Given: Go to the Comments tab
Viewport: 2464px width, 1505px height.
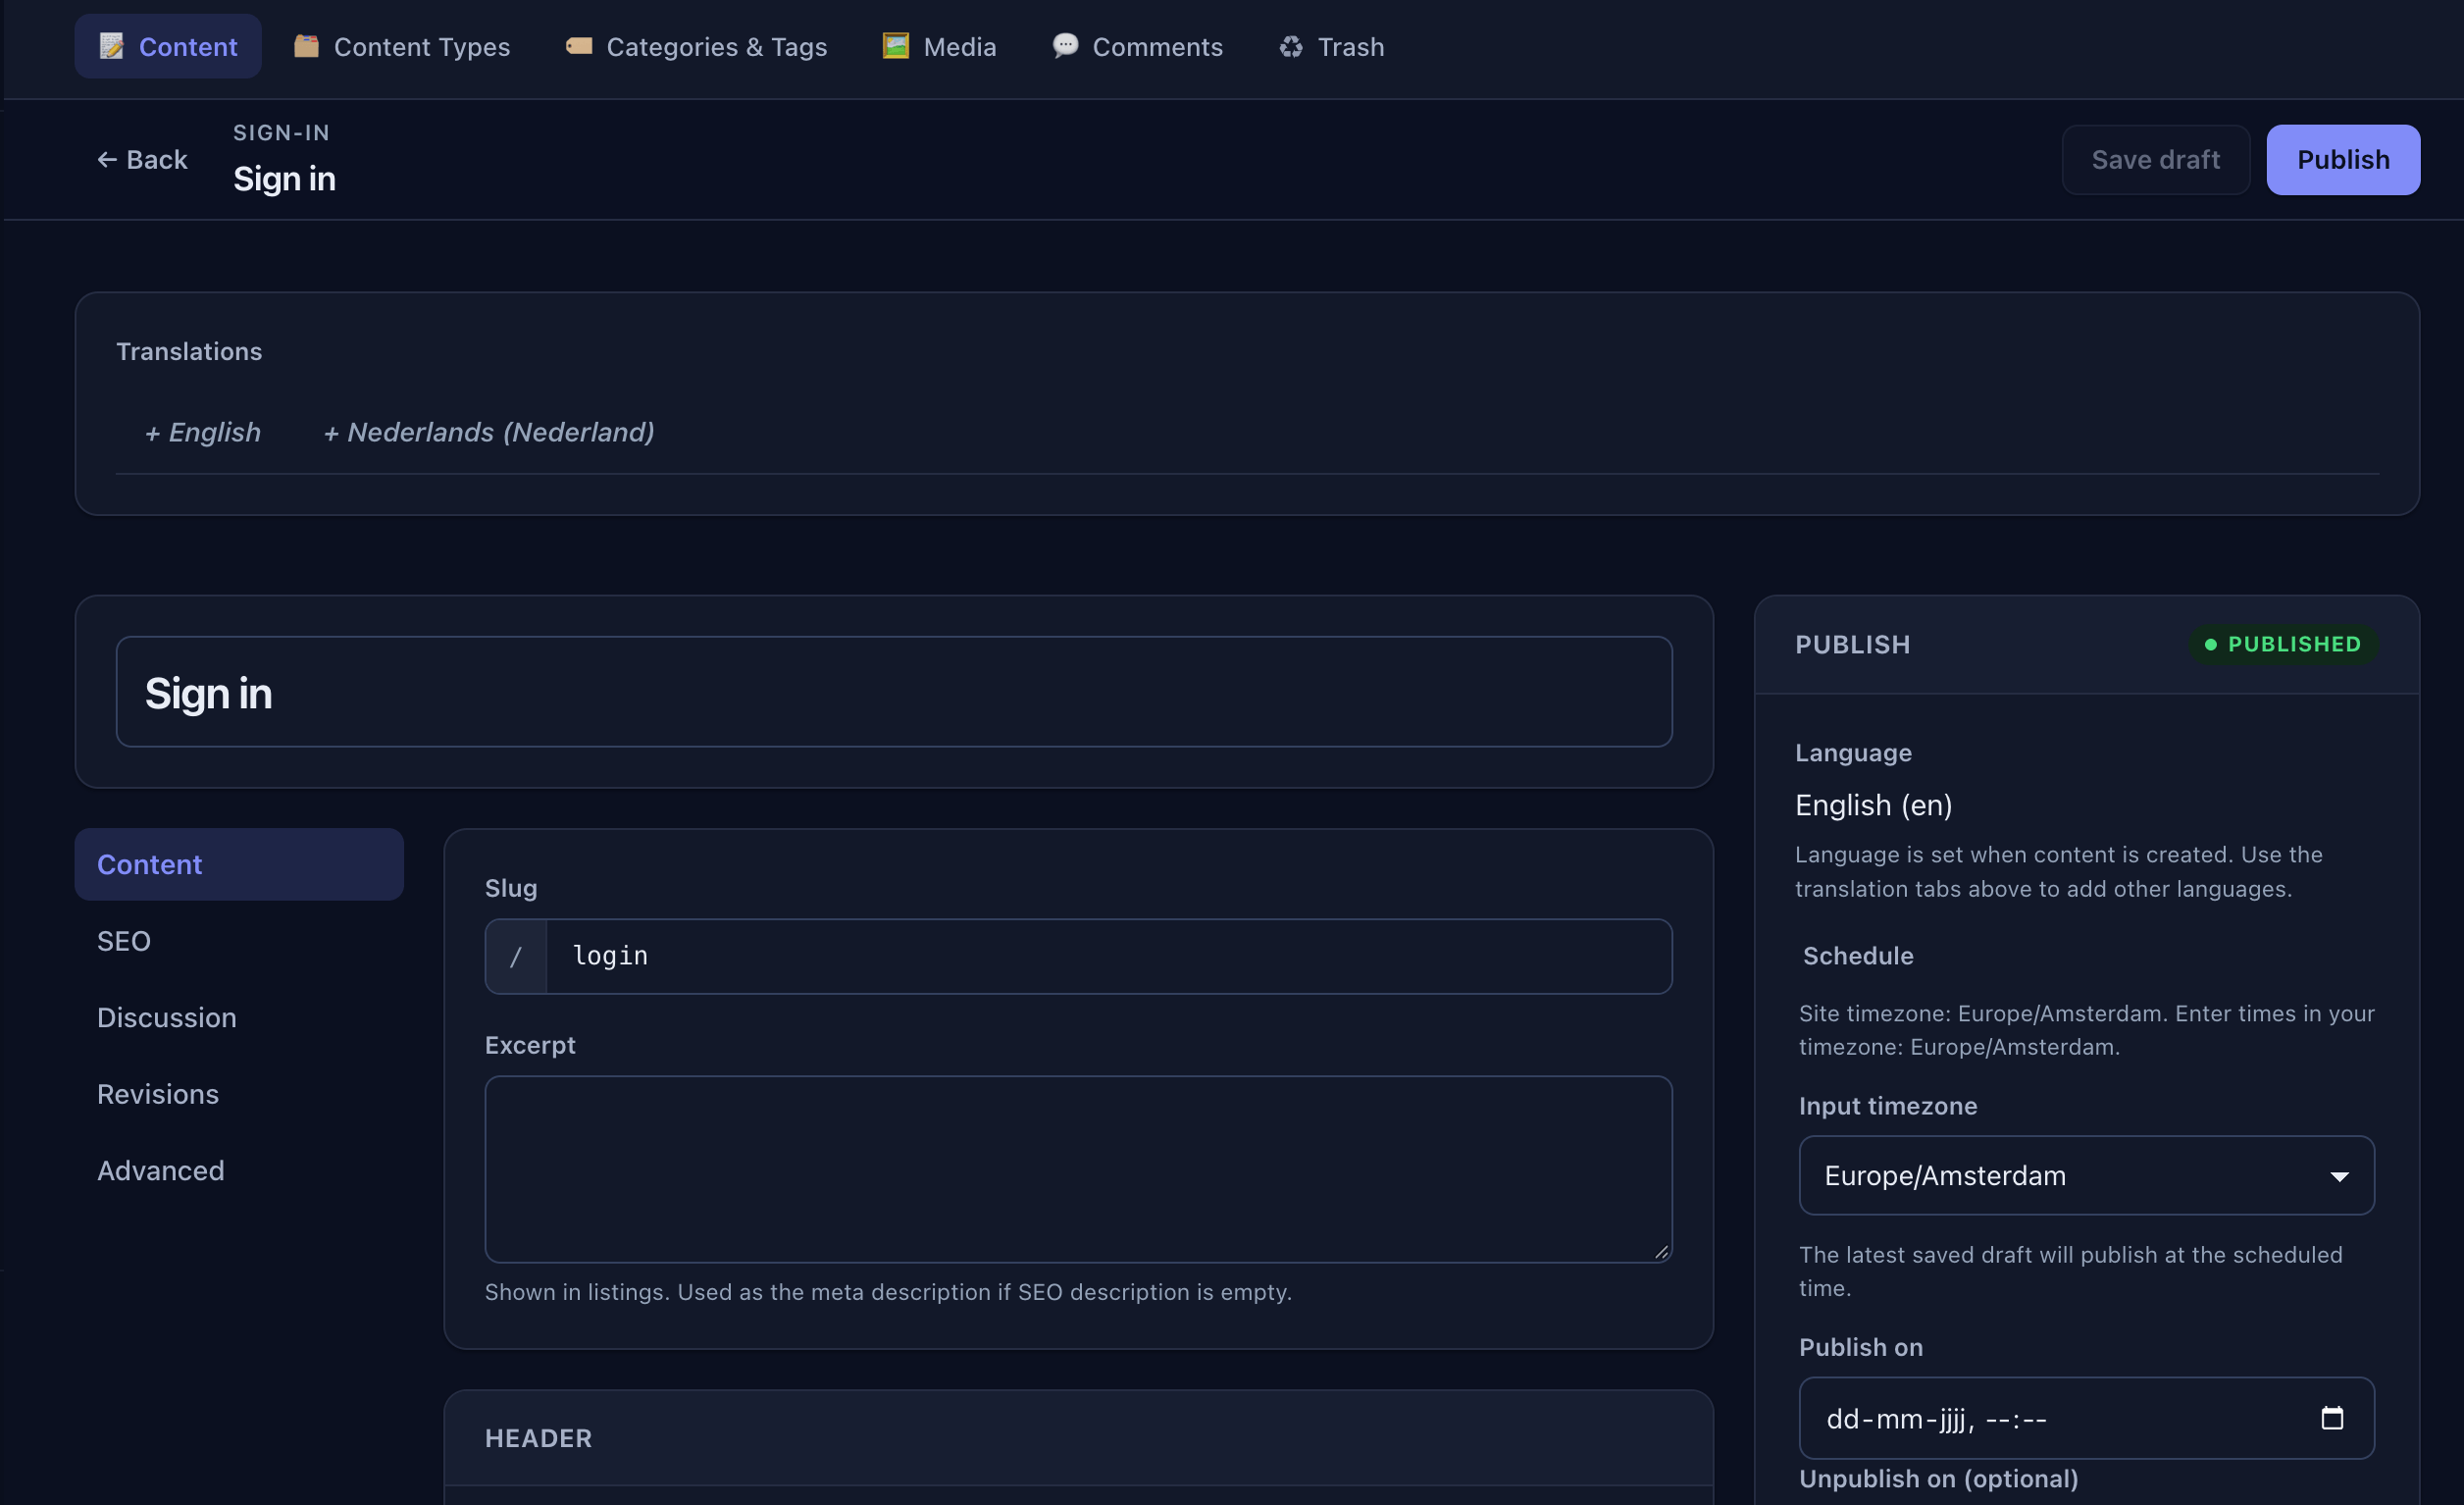Looking at the screenshot, I should pos(1138,47).
